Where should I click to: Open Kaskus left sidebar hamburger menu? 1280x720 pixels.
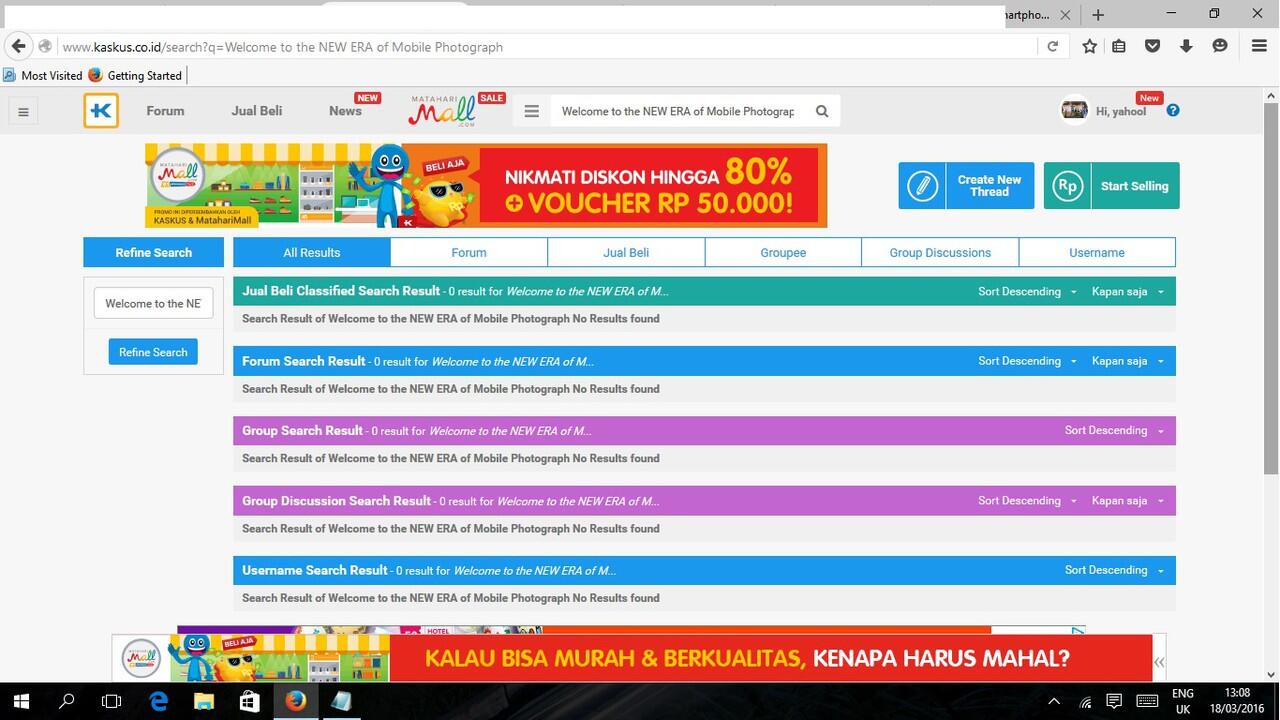click(x=23, y=111)
